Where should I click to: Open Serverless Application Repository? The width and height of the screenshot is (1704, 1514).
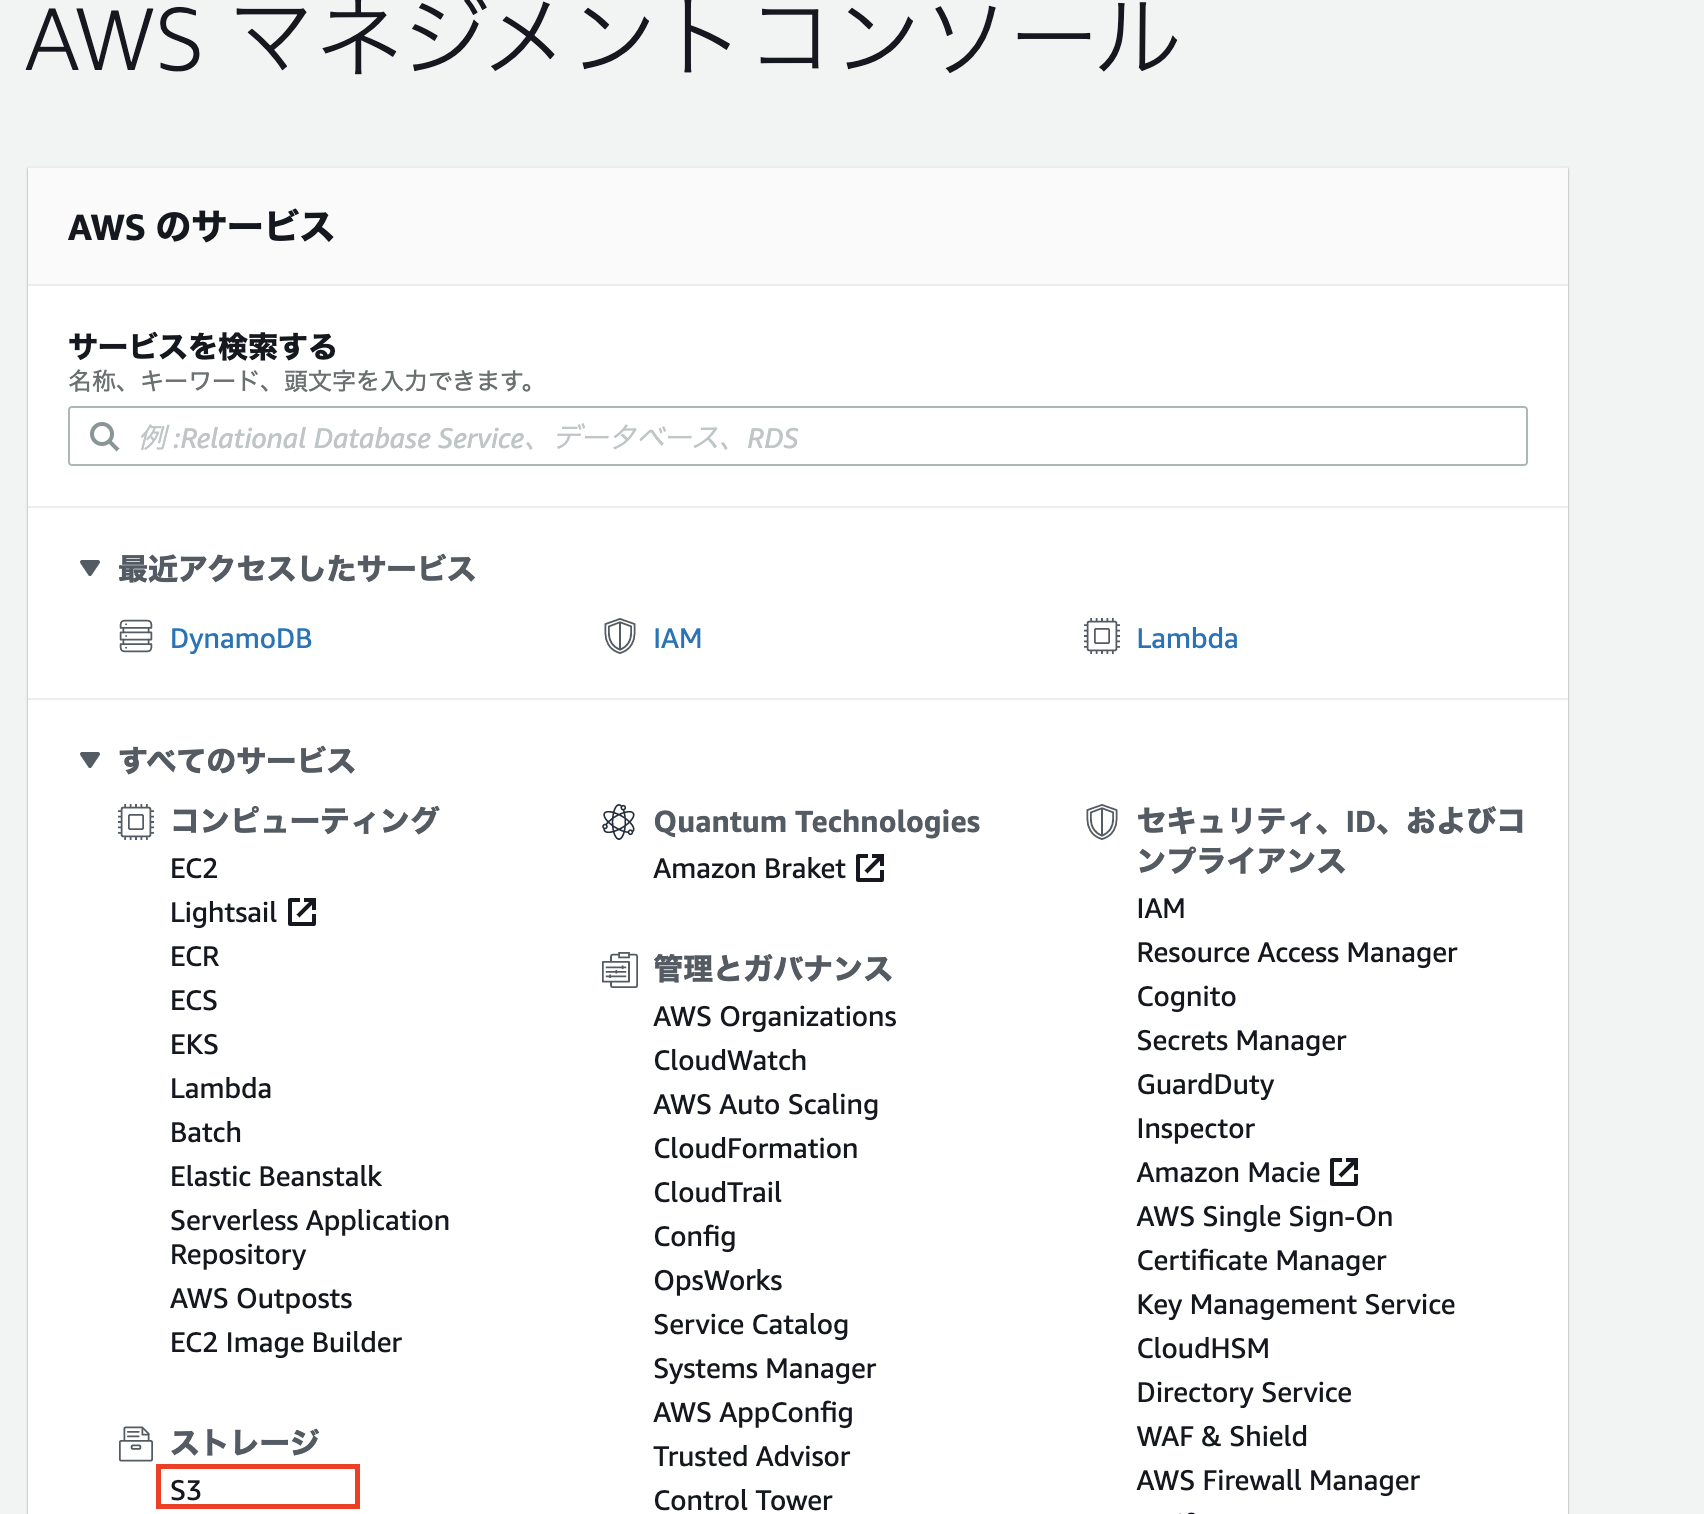click(x=310, y=1237)
